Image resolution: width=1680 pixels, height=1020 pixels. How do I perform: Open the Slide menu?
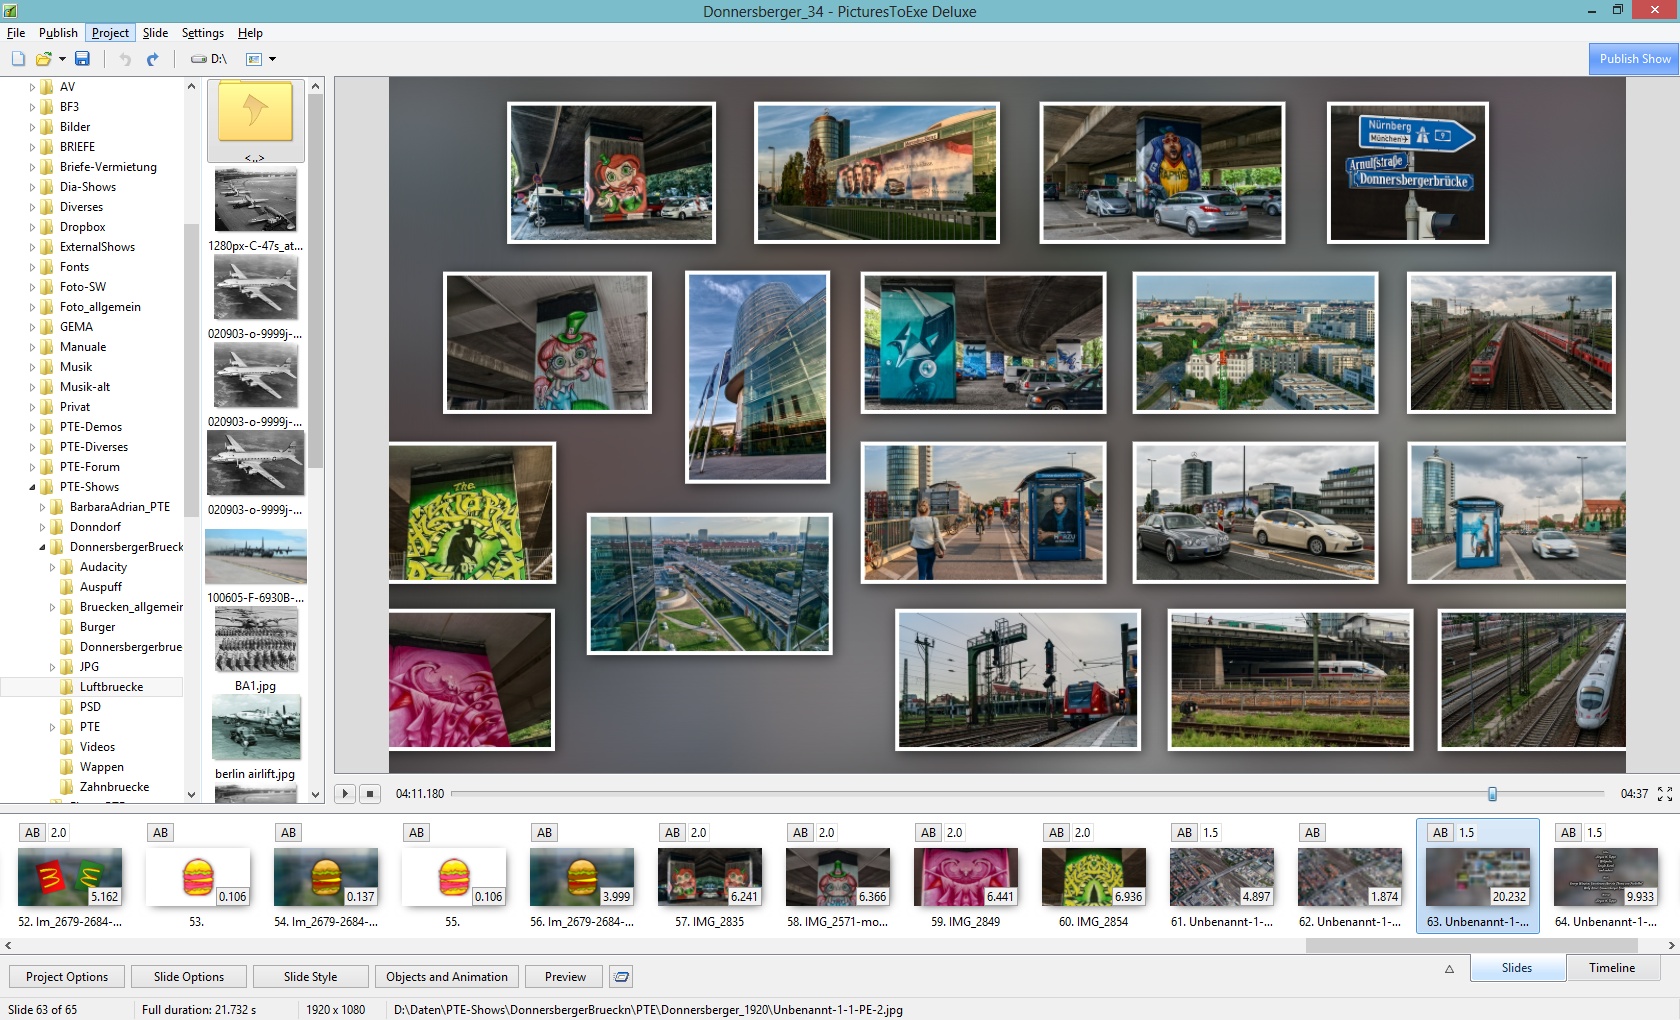pos(155,33)
